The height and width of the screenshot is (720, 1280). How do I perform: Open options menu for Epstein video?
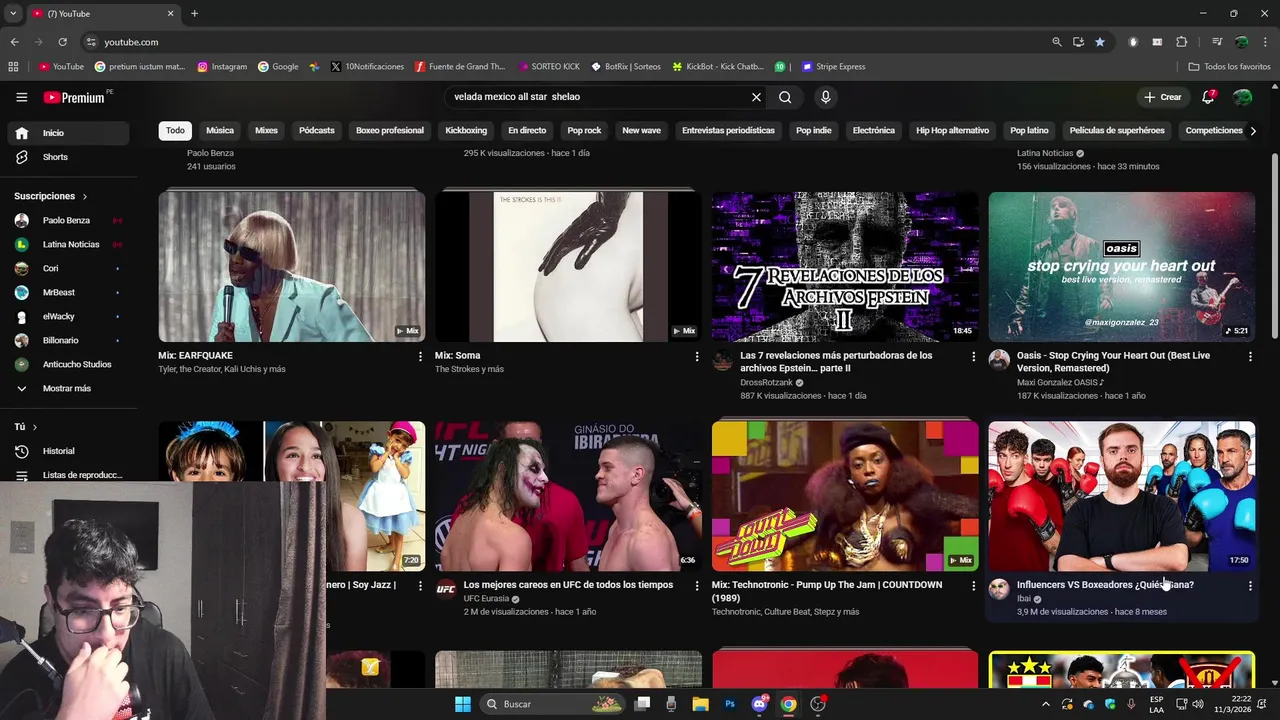(x=973, y=356)
